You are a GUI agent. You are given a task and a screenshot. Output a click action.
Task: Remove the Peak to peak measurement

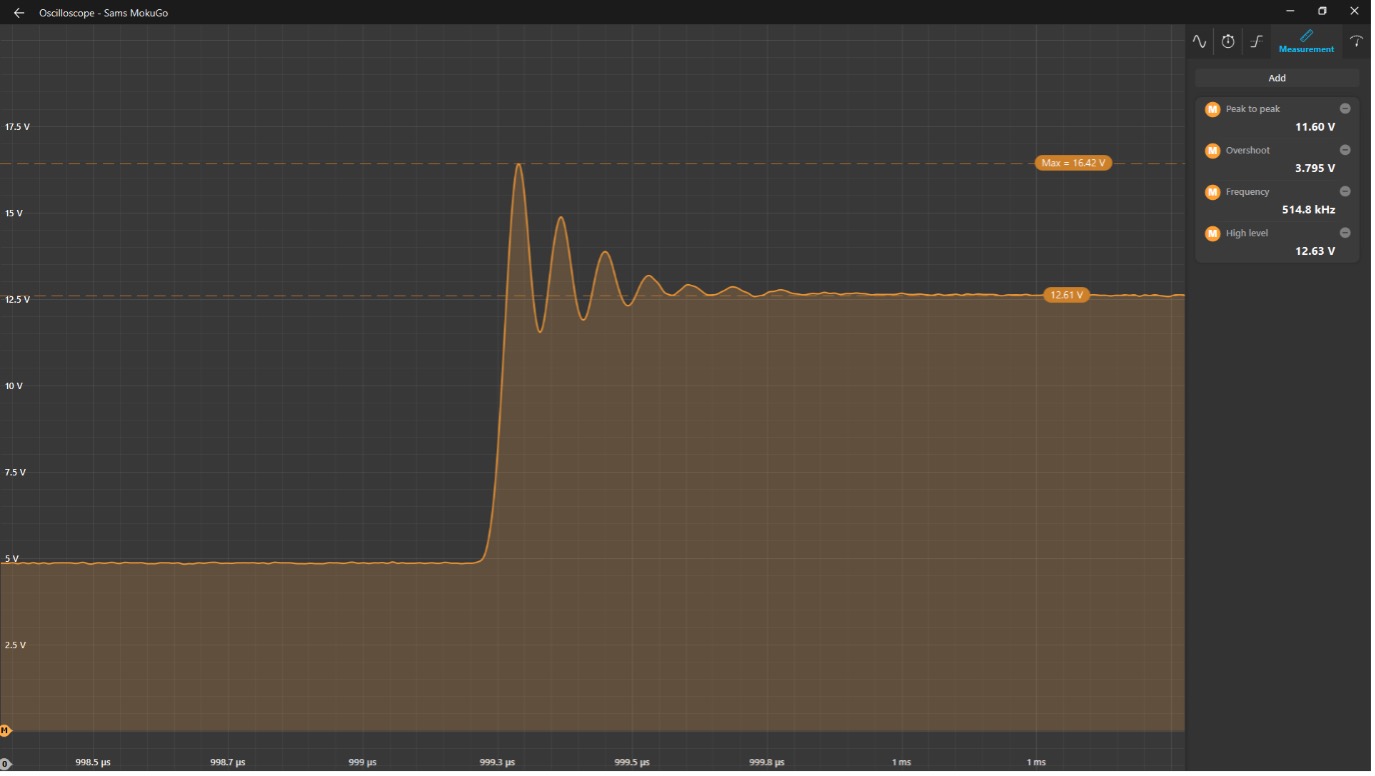pos(1345,109)
